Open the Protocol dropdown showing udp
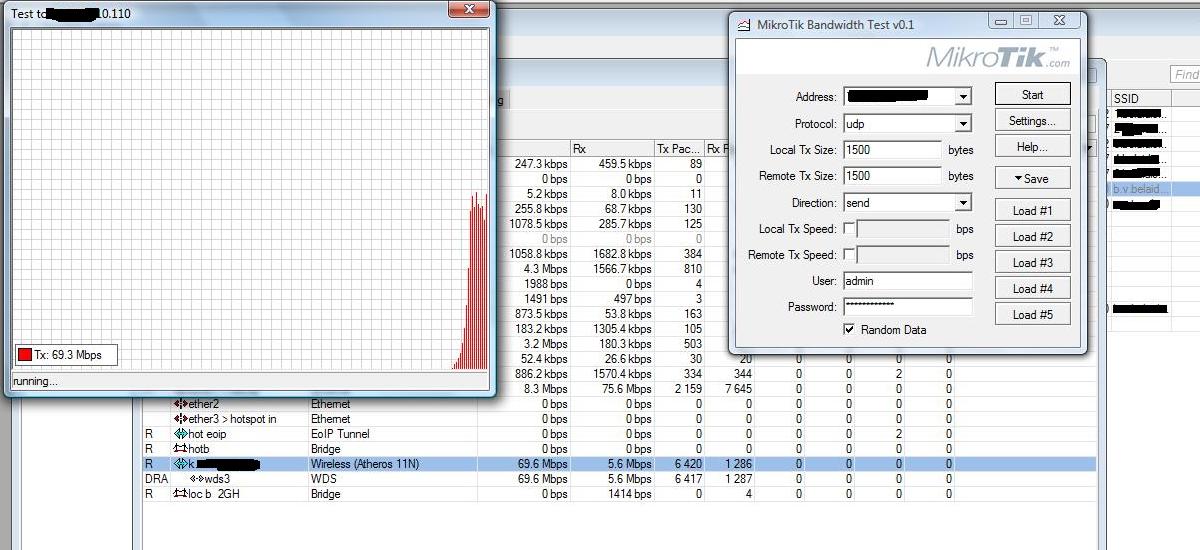The image size is (1200, 550). point(963,124)
